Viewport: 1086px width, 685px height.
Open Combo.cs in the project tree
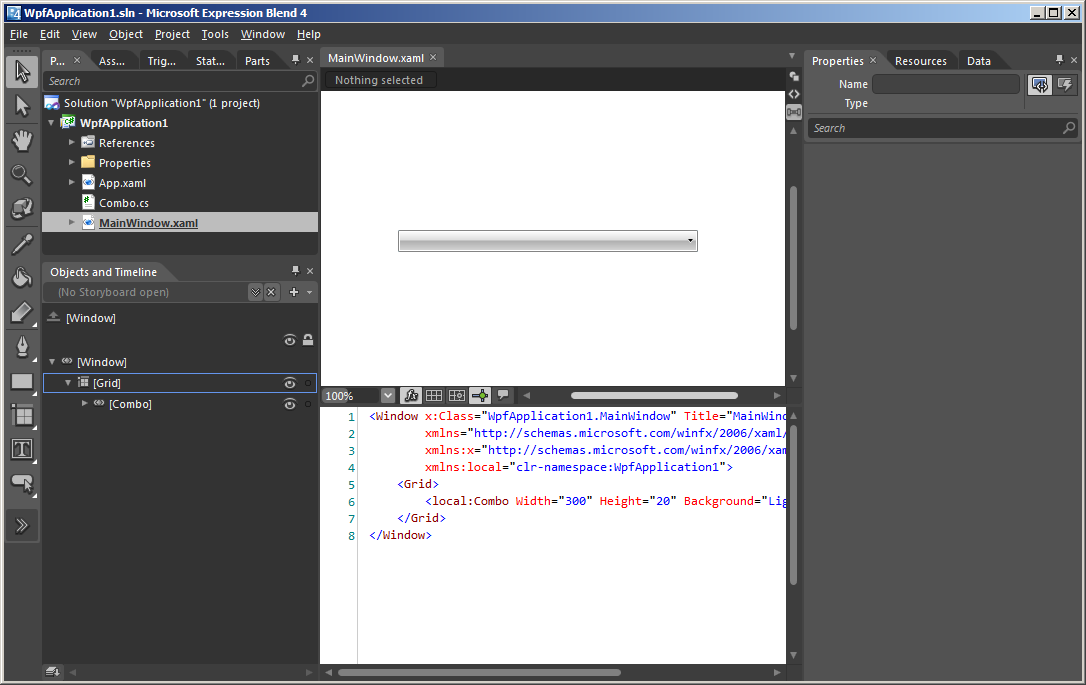click(123, 203)
